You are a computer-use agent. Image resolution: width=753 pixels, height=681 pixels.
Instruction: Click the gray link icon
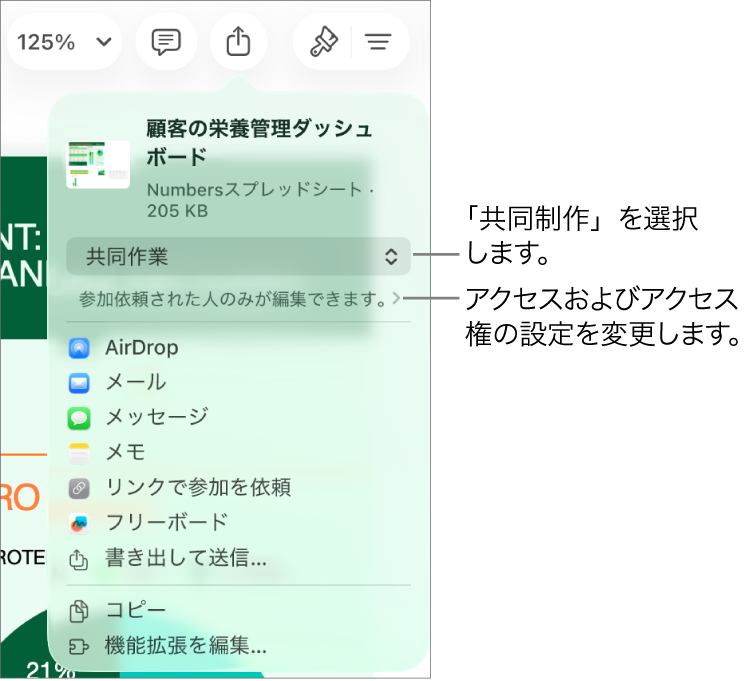tap(79, 488)
